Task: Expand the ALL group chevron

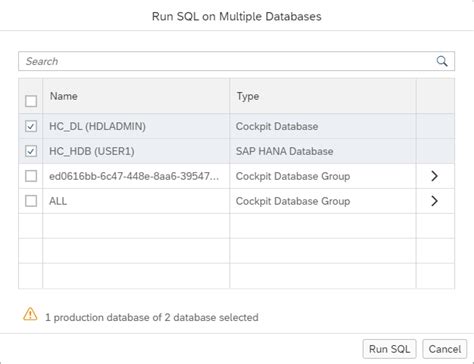Action: (434, 201)
